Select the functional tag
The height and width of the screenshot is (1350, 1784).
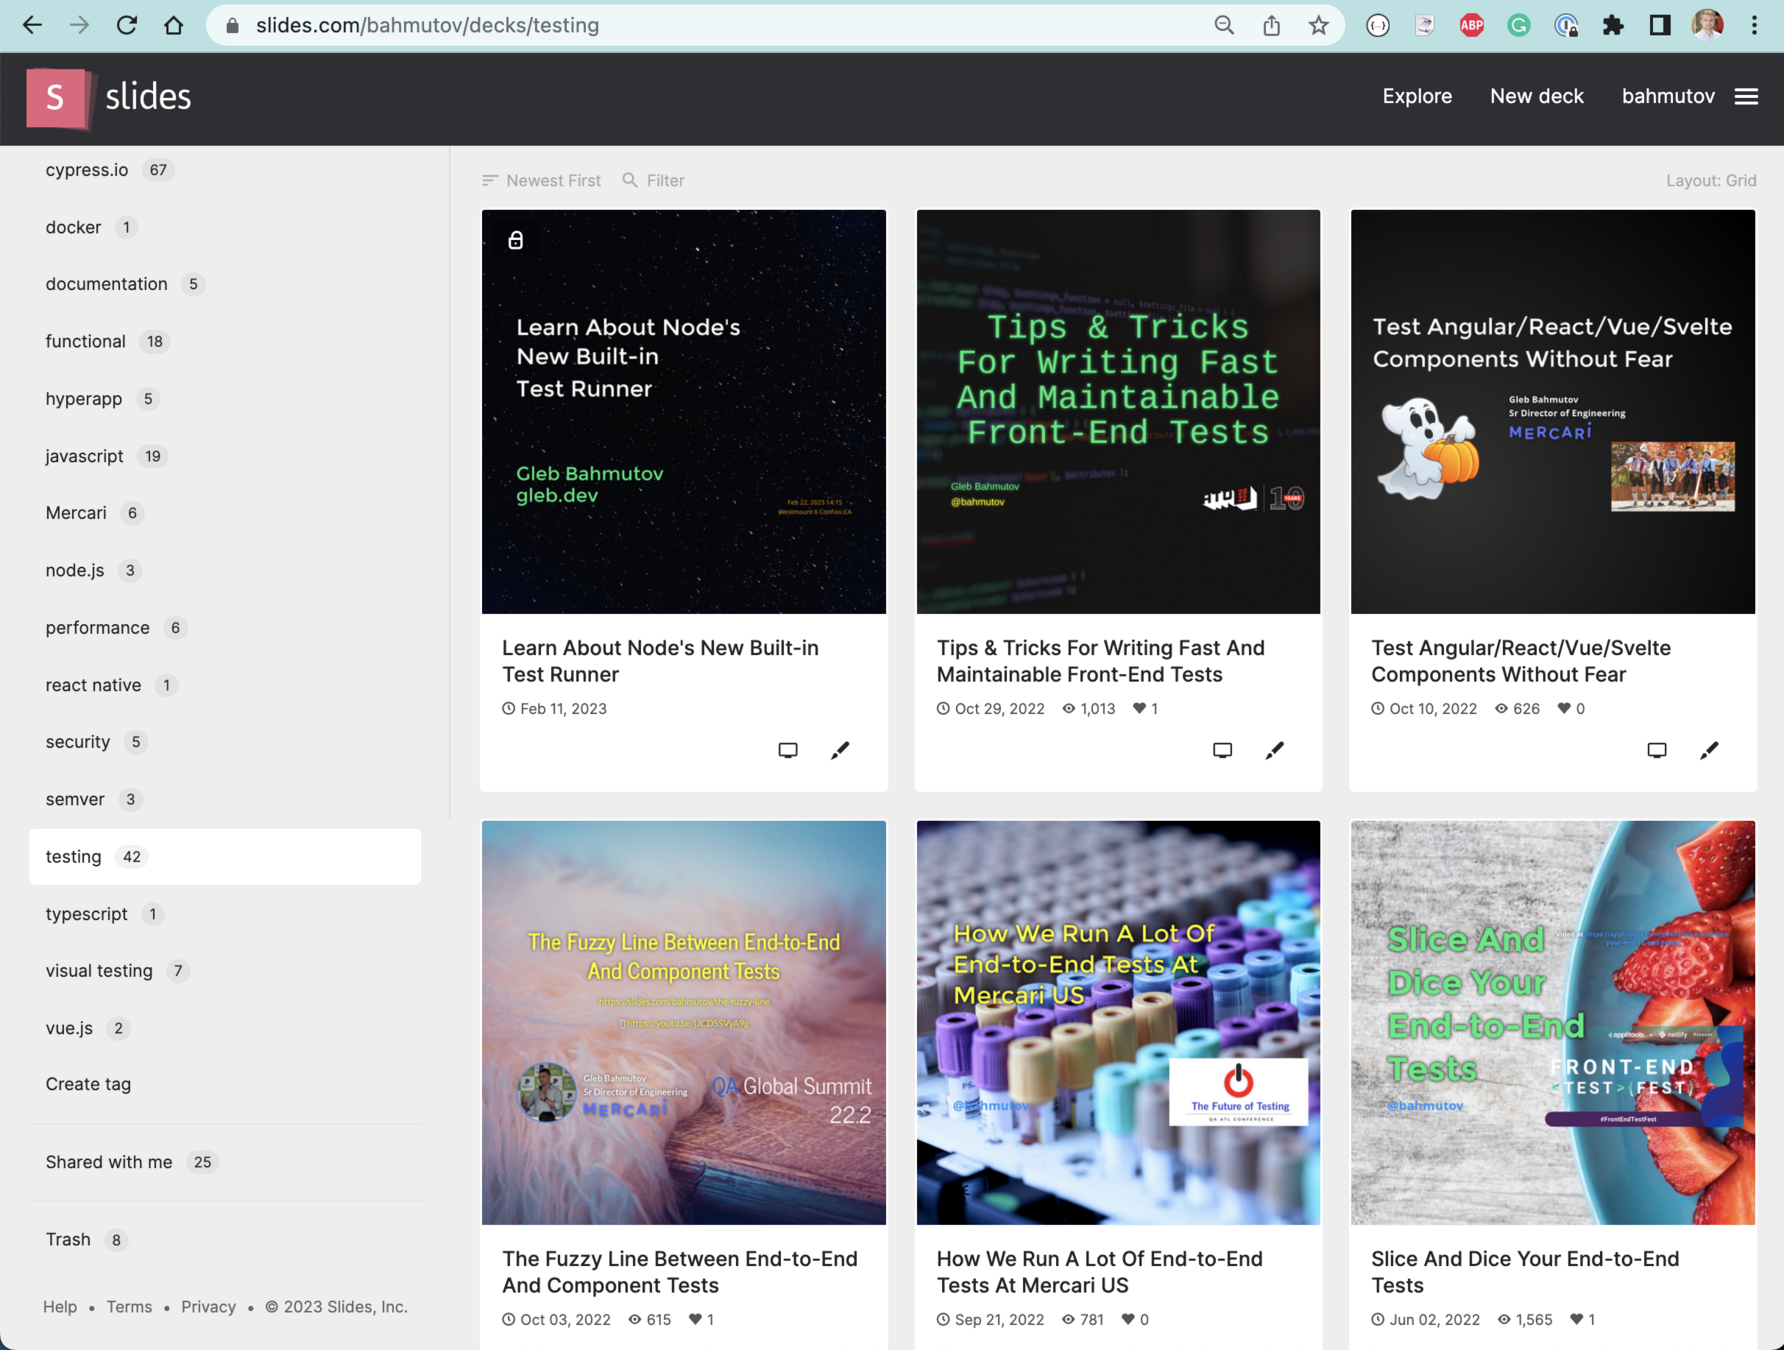225,341
